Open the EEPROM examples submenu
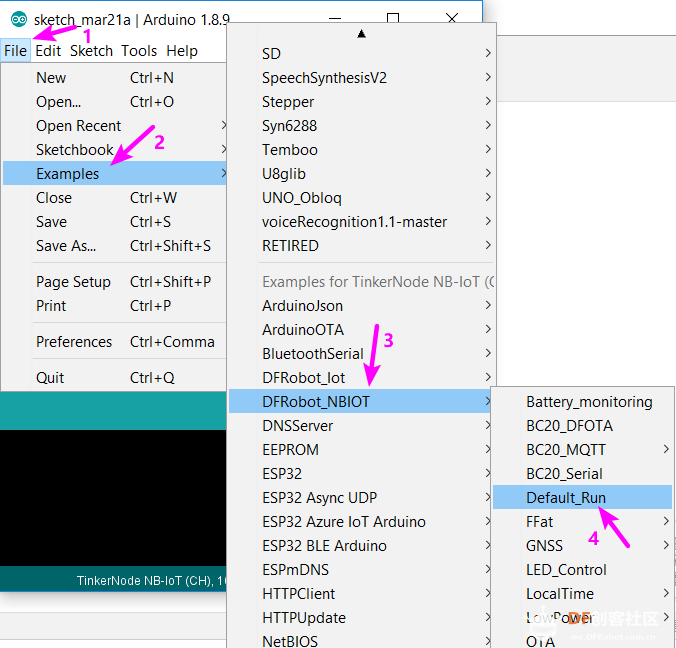676x648 pixels. tap(361, 450)
